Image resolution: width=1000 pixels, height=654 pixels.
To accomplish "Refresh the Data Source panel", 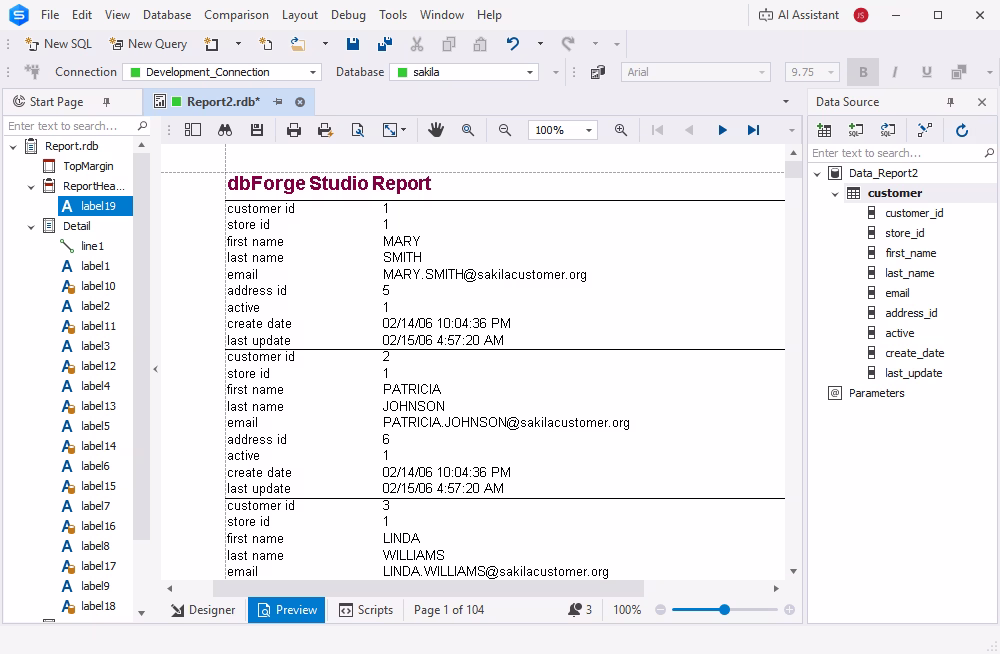I will pyautogui.click(x=962, y=130).
